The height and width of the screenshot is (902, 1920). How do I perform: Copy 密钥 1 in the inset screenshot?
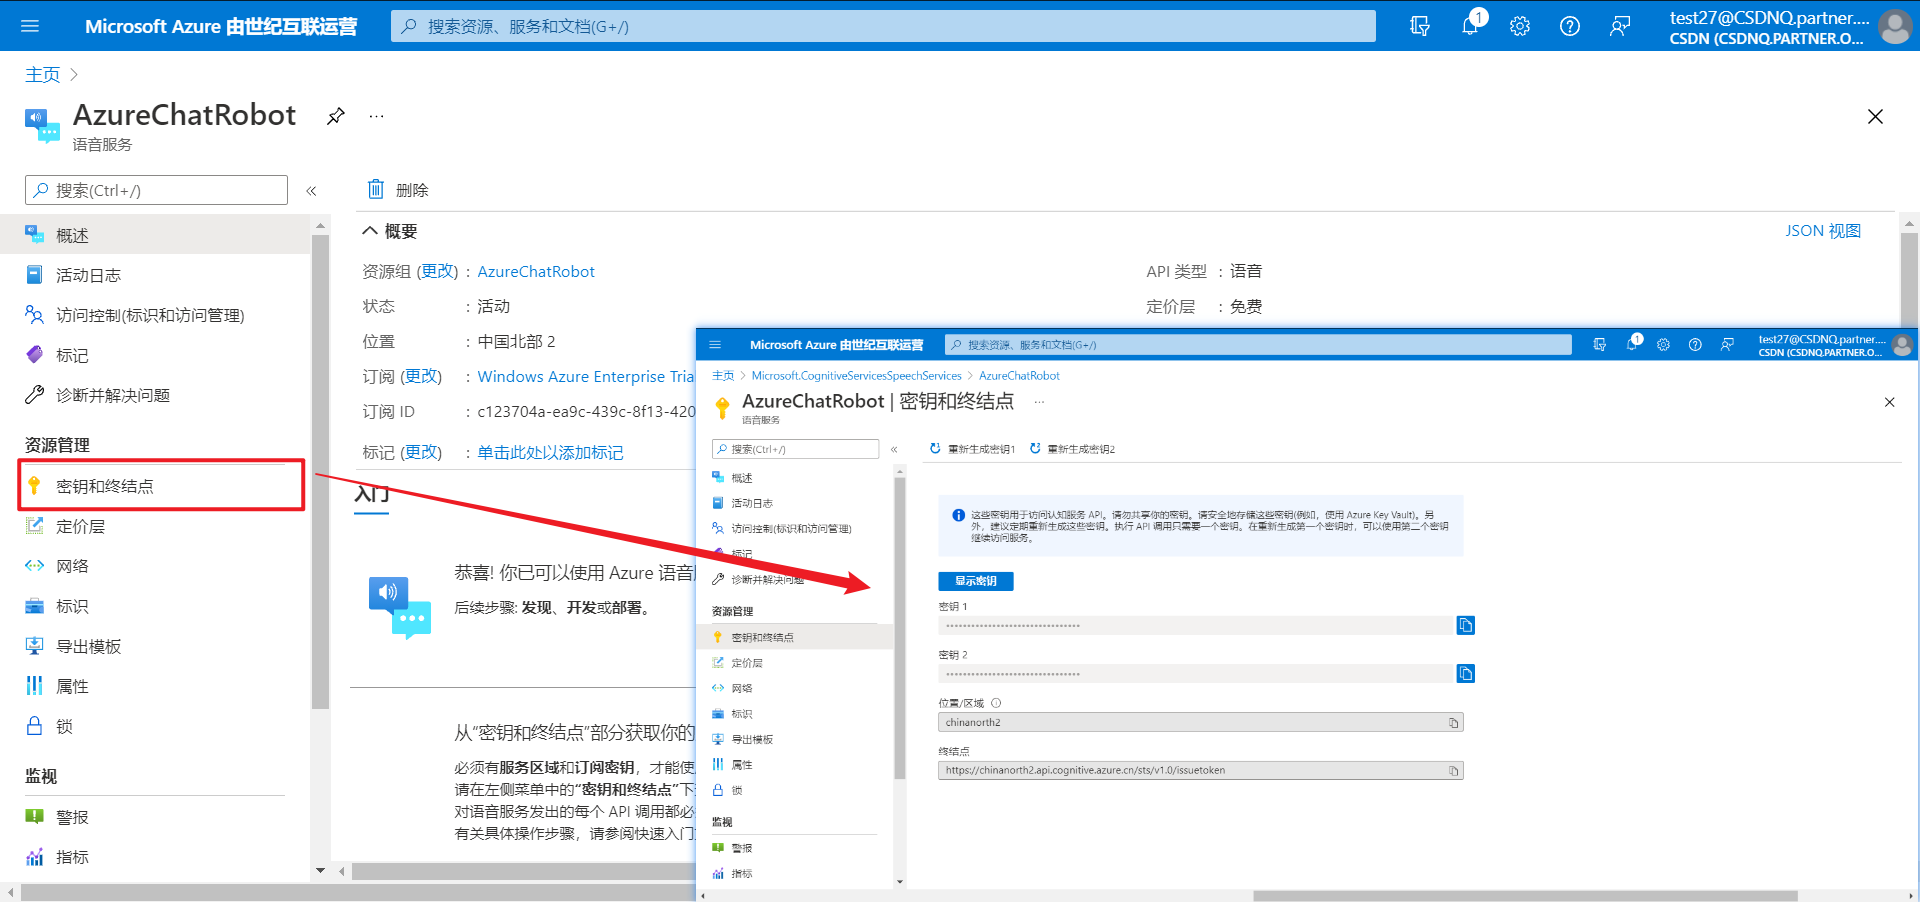1466,626
